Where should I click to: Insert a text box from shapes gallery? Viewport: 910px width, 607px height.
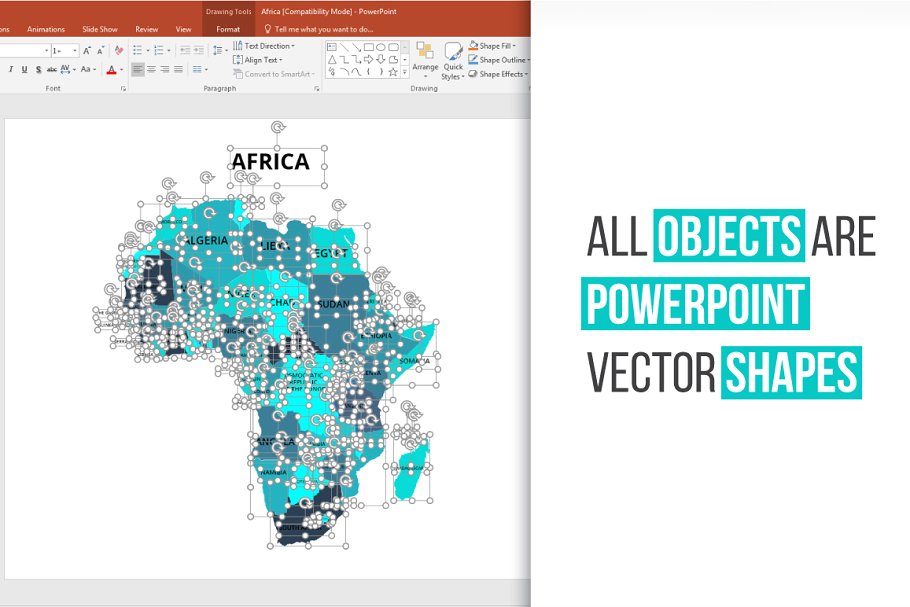click(x=332, y=47)
